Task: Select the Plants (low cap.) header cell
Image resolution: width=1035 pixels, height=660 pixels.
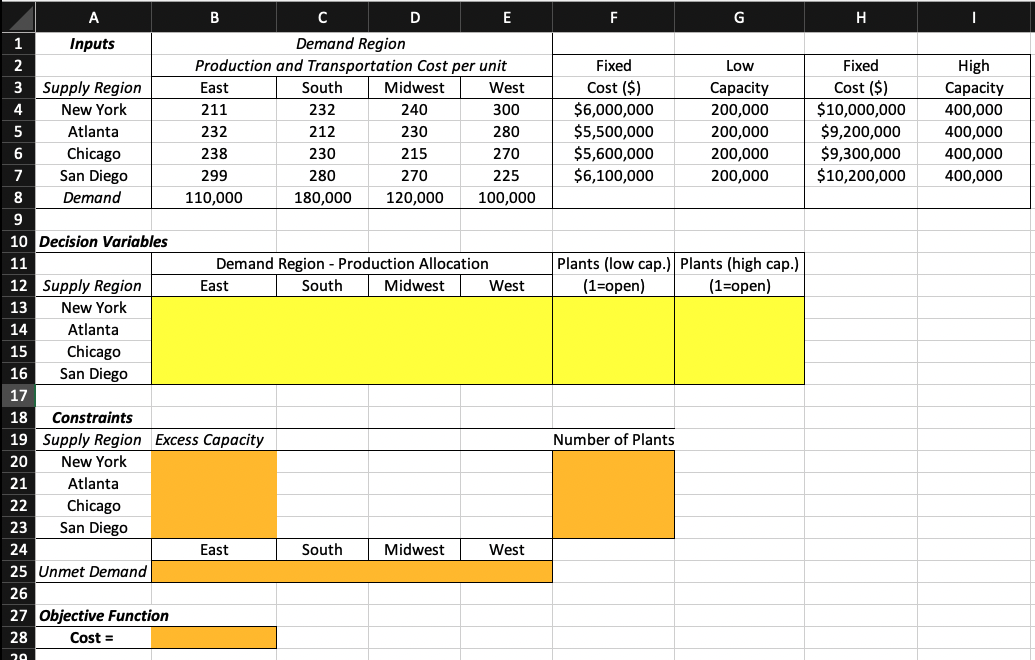Action: pos(613,263)
